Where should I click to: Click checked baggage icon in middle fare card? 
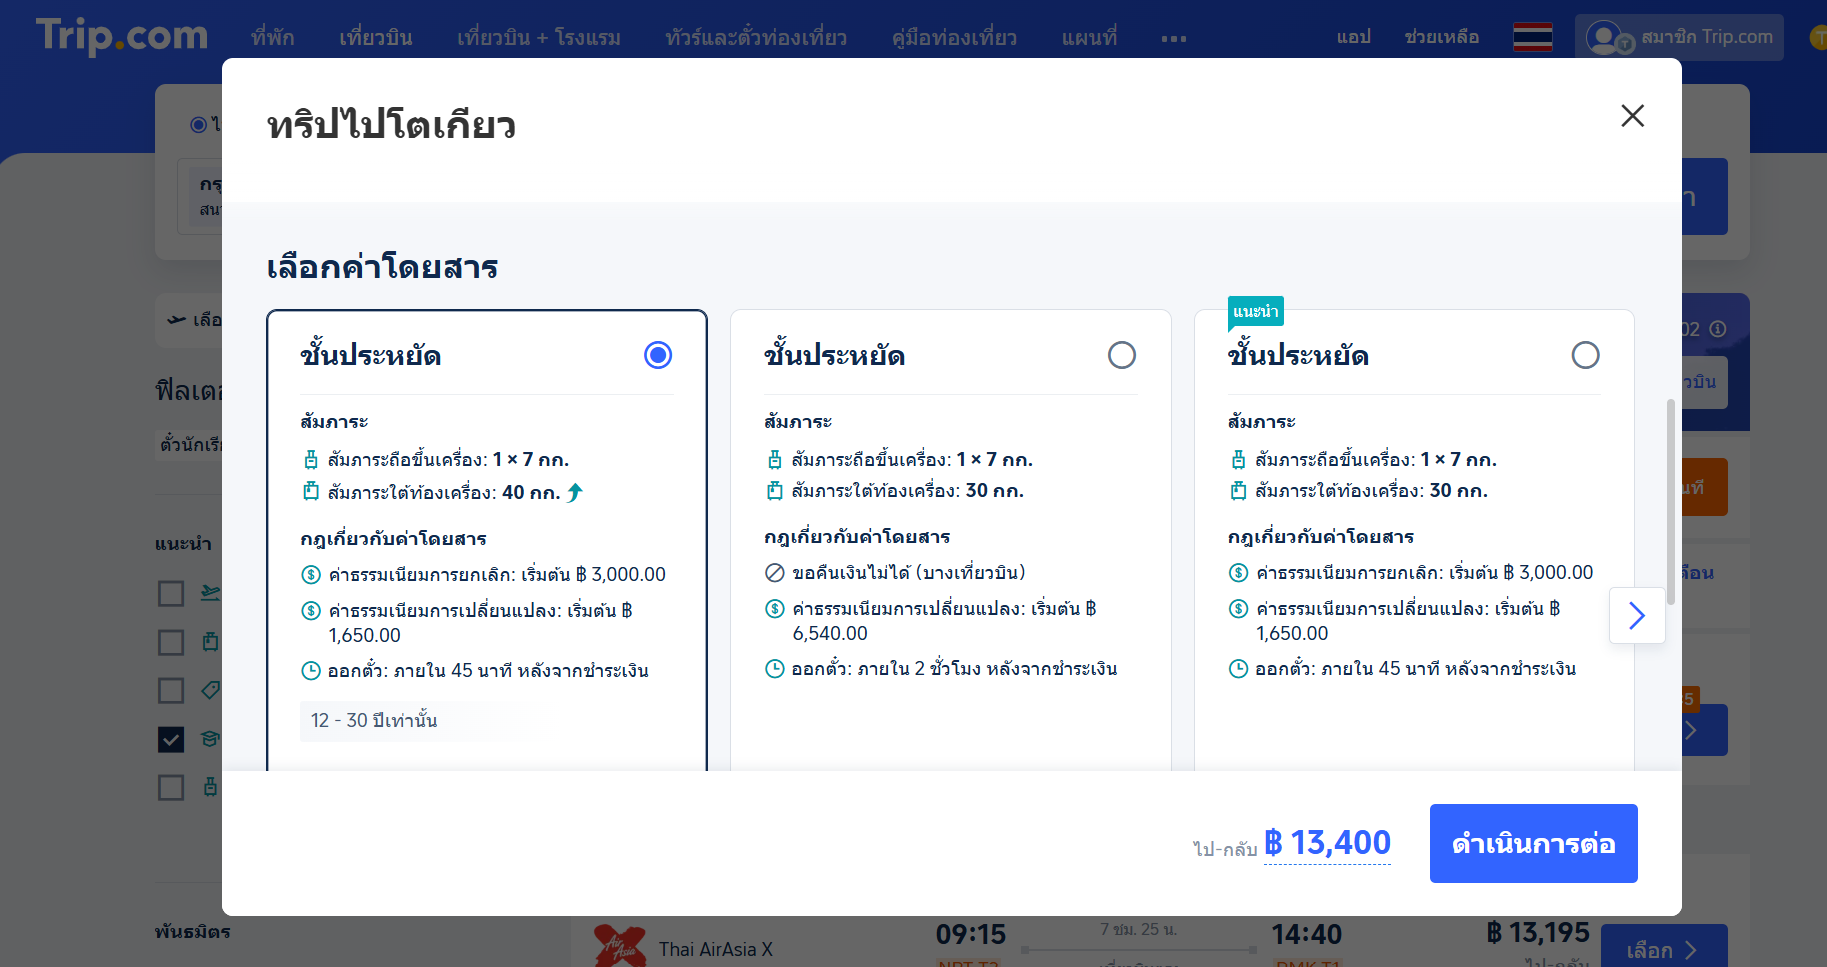[x=775, y=491]
